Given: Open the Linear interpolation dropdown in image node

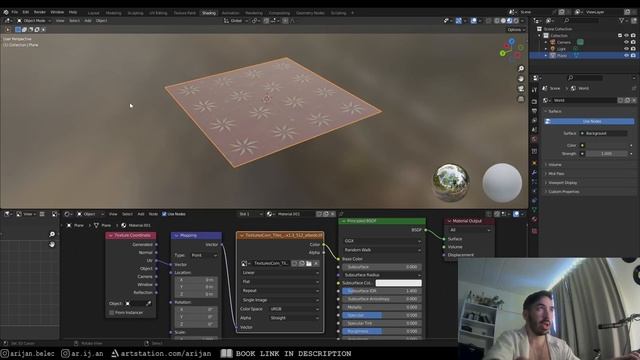Looking at the screenshot, I should [280, 273].
